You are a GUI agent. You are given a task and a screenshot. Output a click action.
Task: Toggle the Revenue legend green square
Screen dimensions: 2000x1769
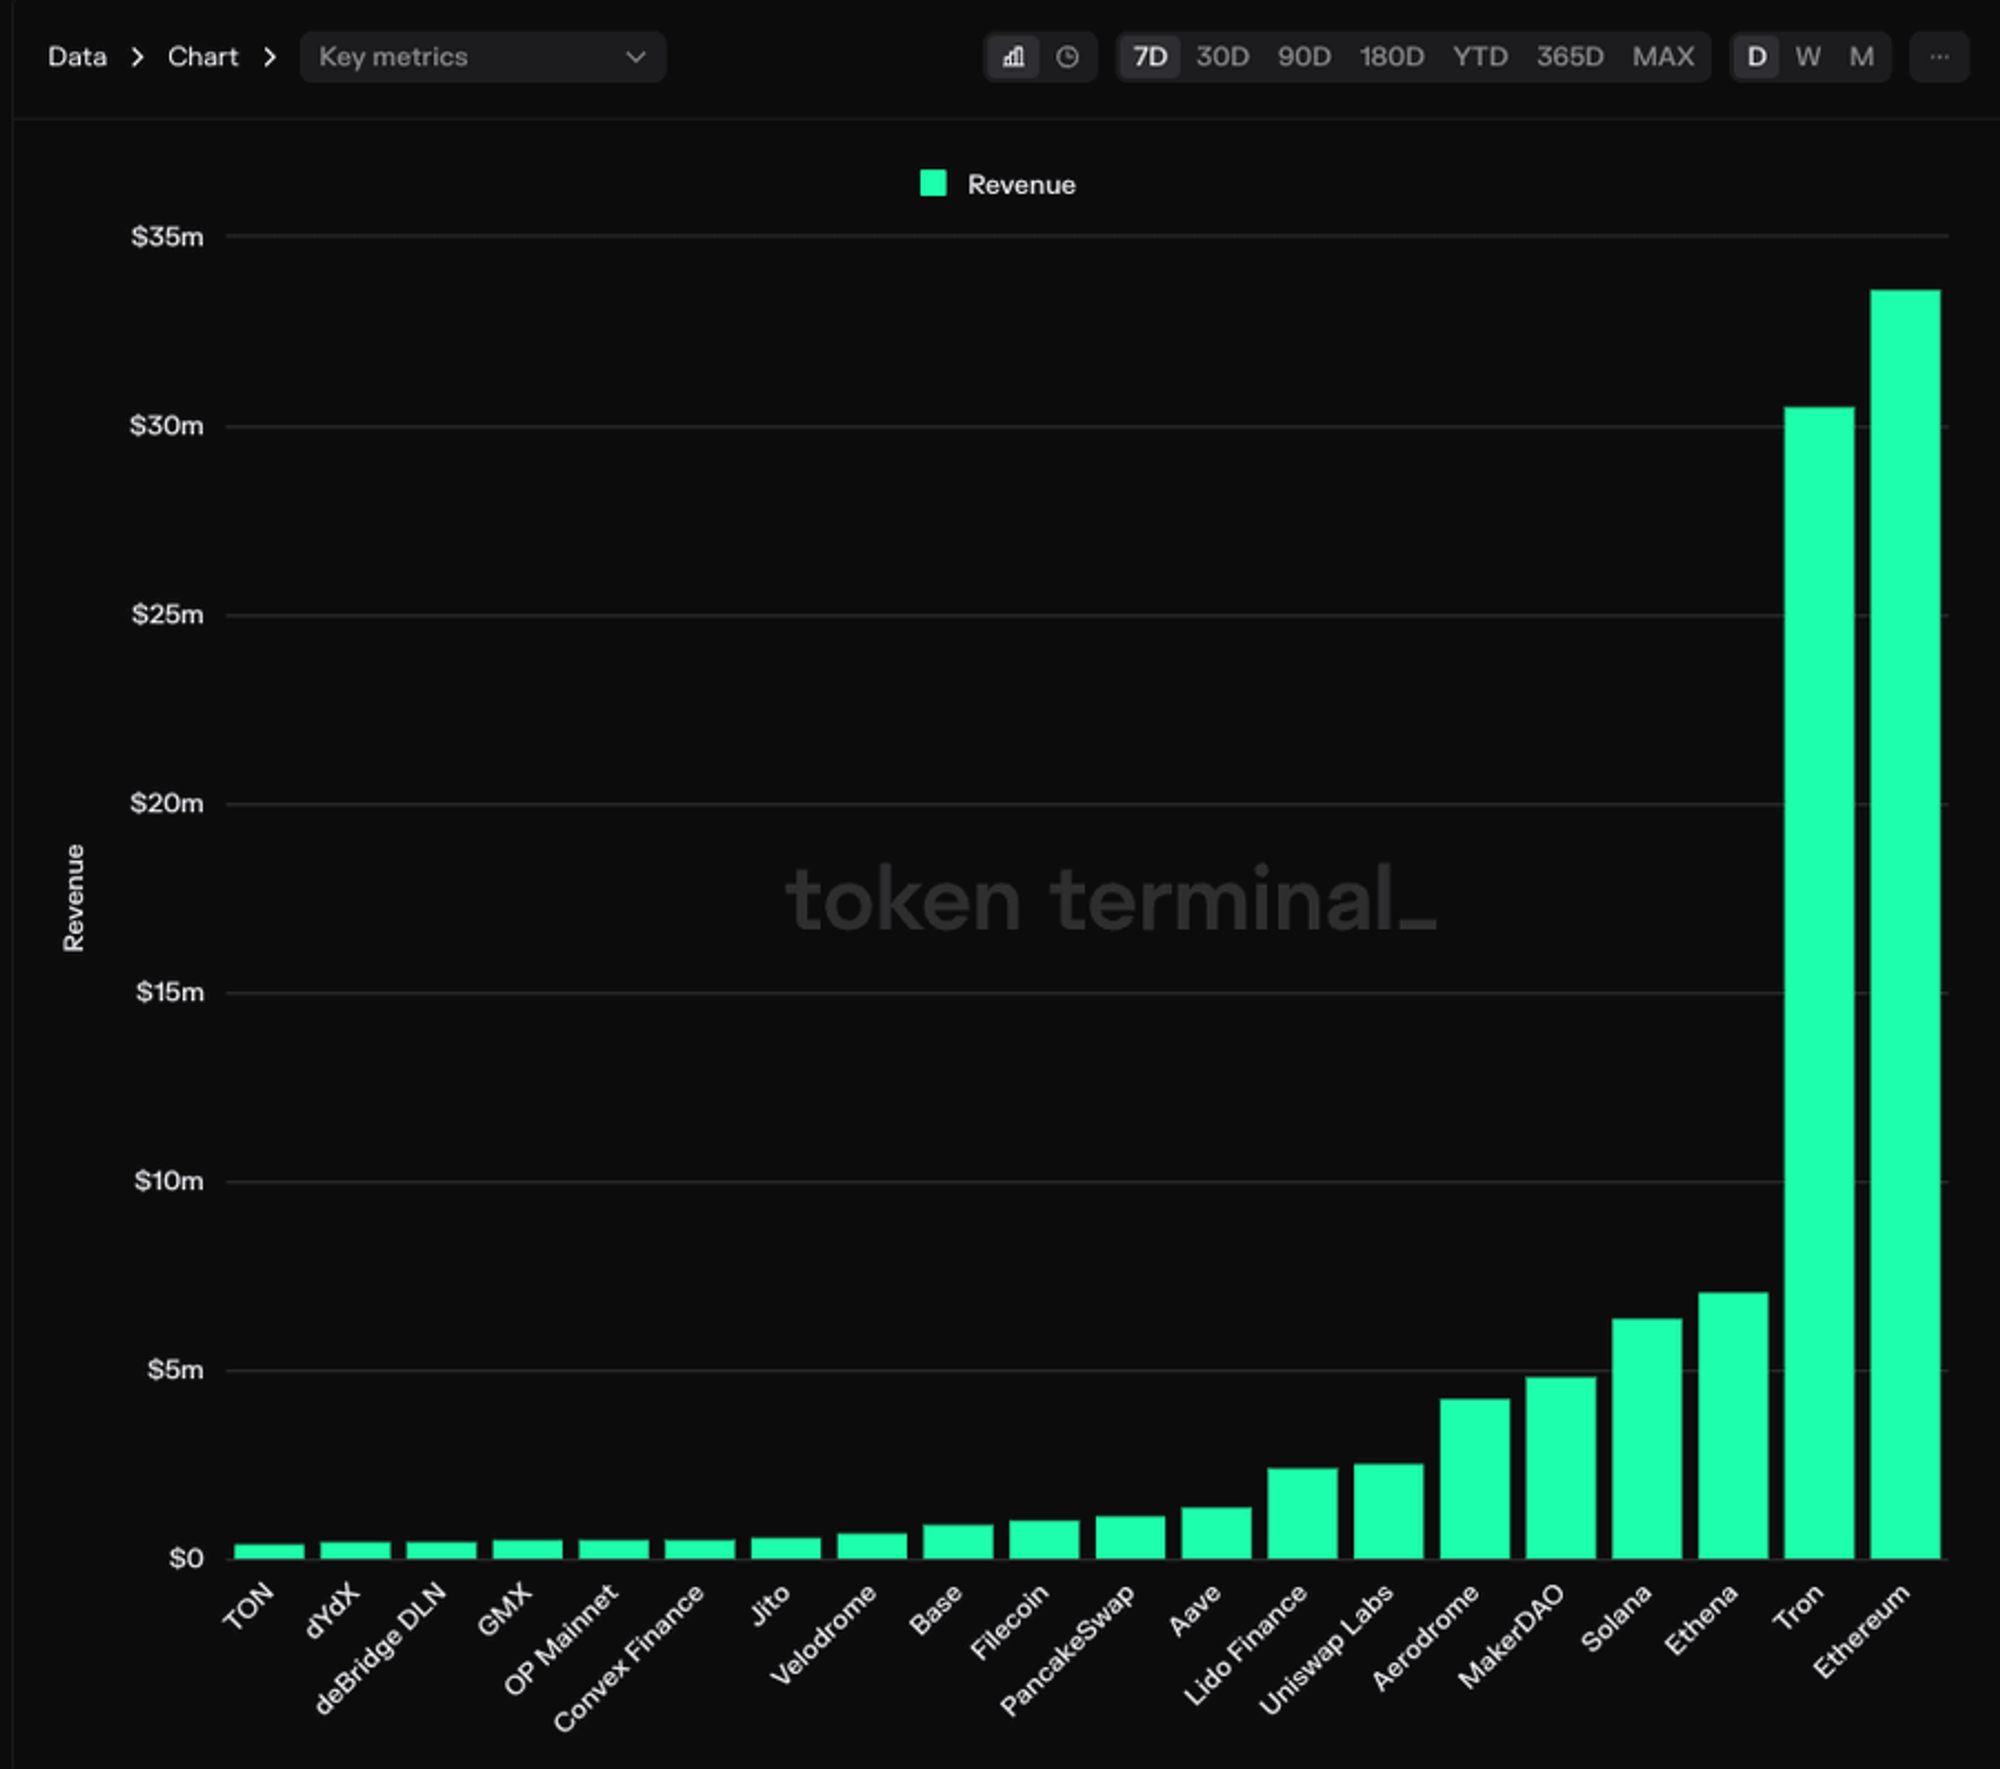(x=932, y=183)
